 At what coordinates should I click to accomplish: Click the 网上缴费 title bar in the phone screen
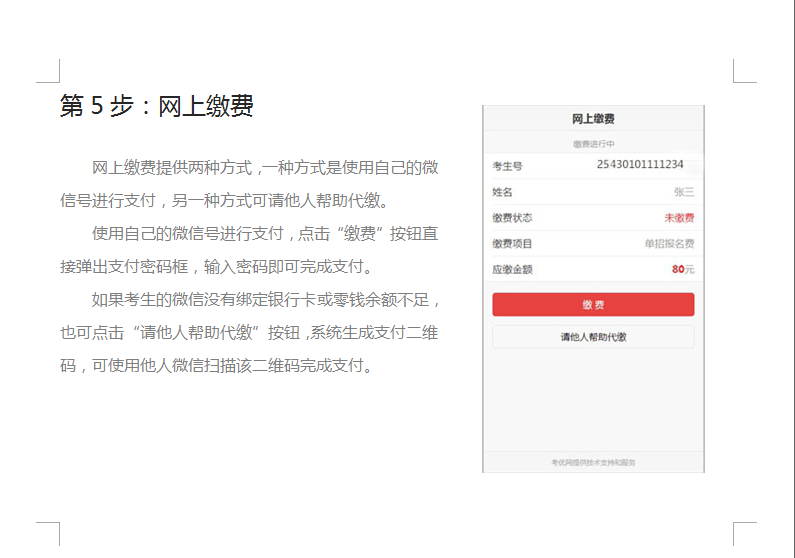[593, 119]
